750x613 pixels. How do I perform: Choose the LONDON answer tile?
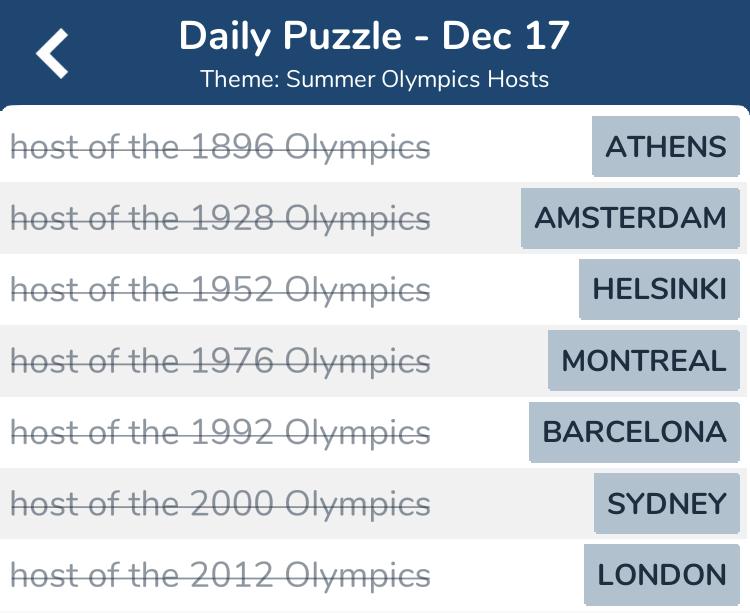[662, 575]
